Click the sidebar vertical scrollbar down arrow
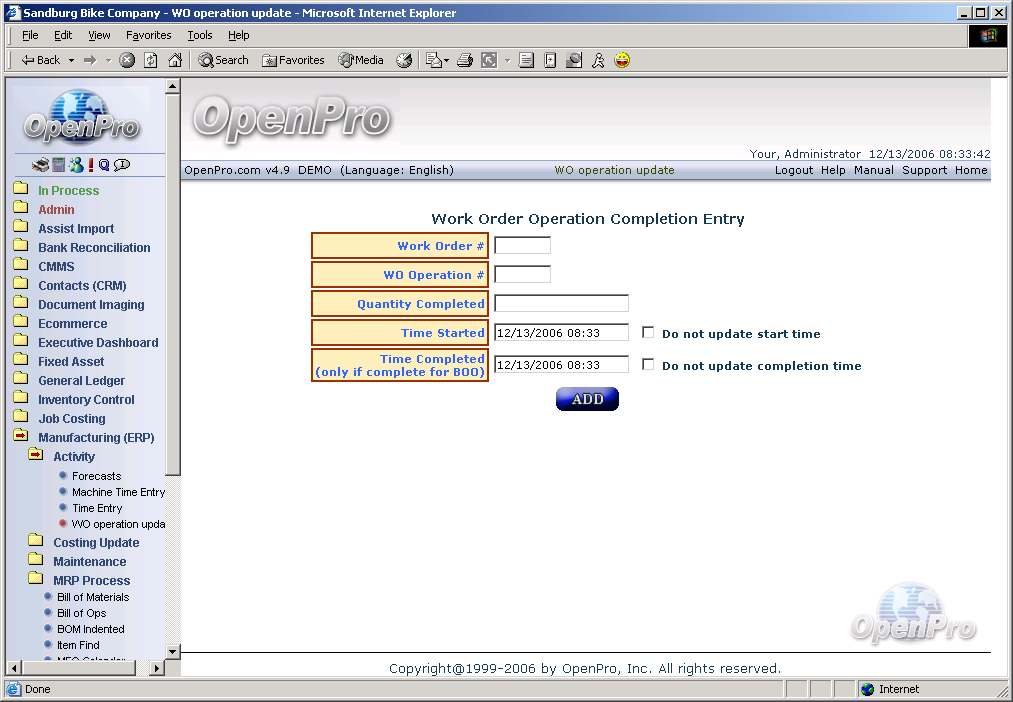Viewport: 1013px width, 702px height. click(x=172, y=651)
